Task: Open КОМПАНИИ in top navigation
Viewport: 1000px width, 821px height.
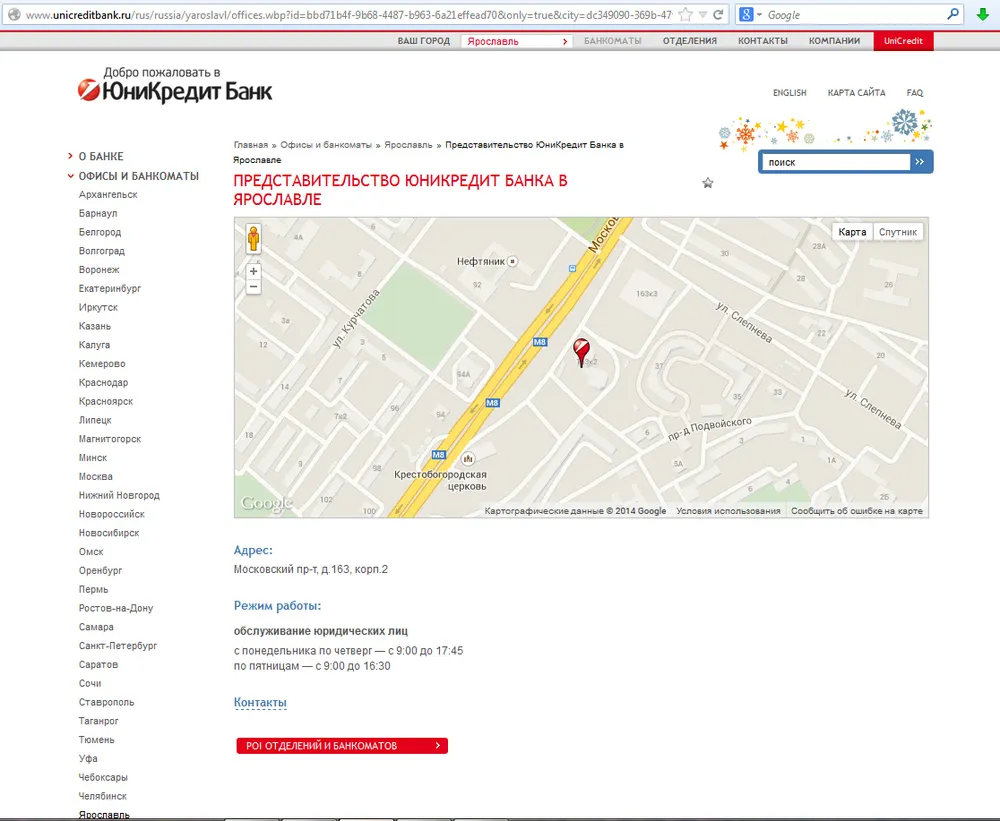Action: click(834, 41)
